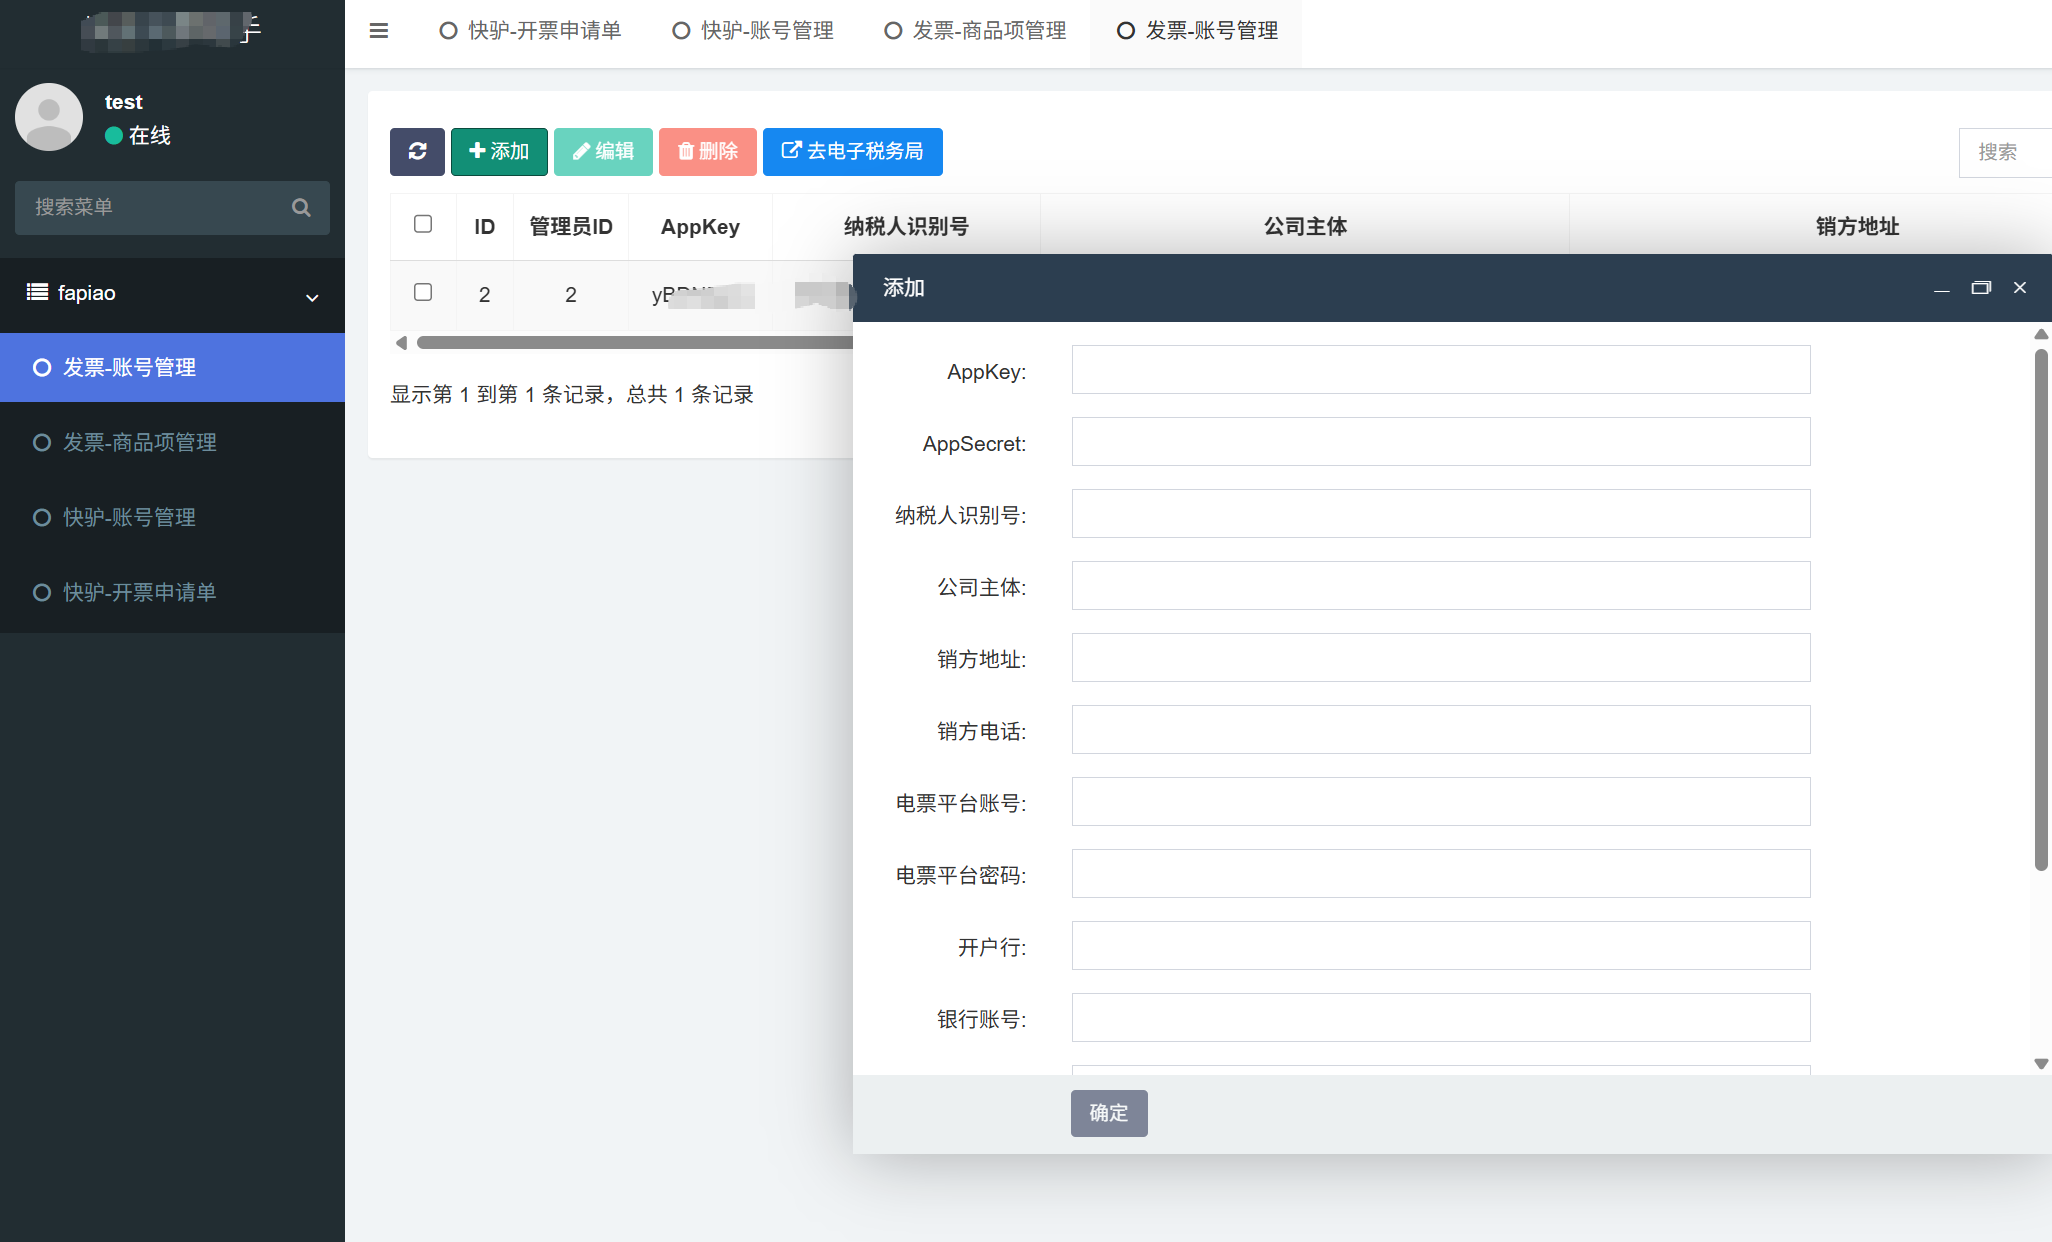
Task: Focus the AppSecret input field
Action: pyautogui.click(x=1440, y=442)
